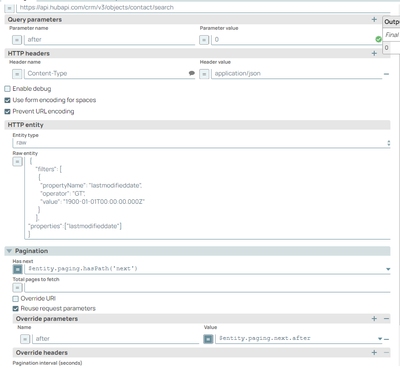Viewport: 400px width, 375px height.
Task: Toggle expression button beside $entity.paging.next.after value
Action: [208, 339]
